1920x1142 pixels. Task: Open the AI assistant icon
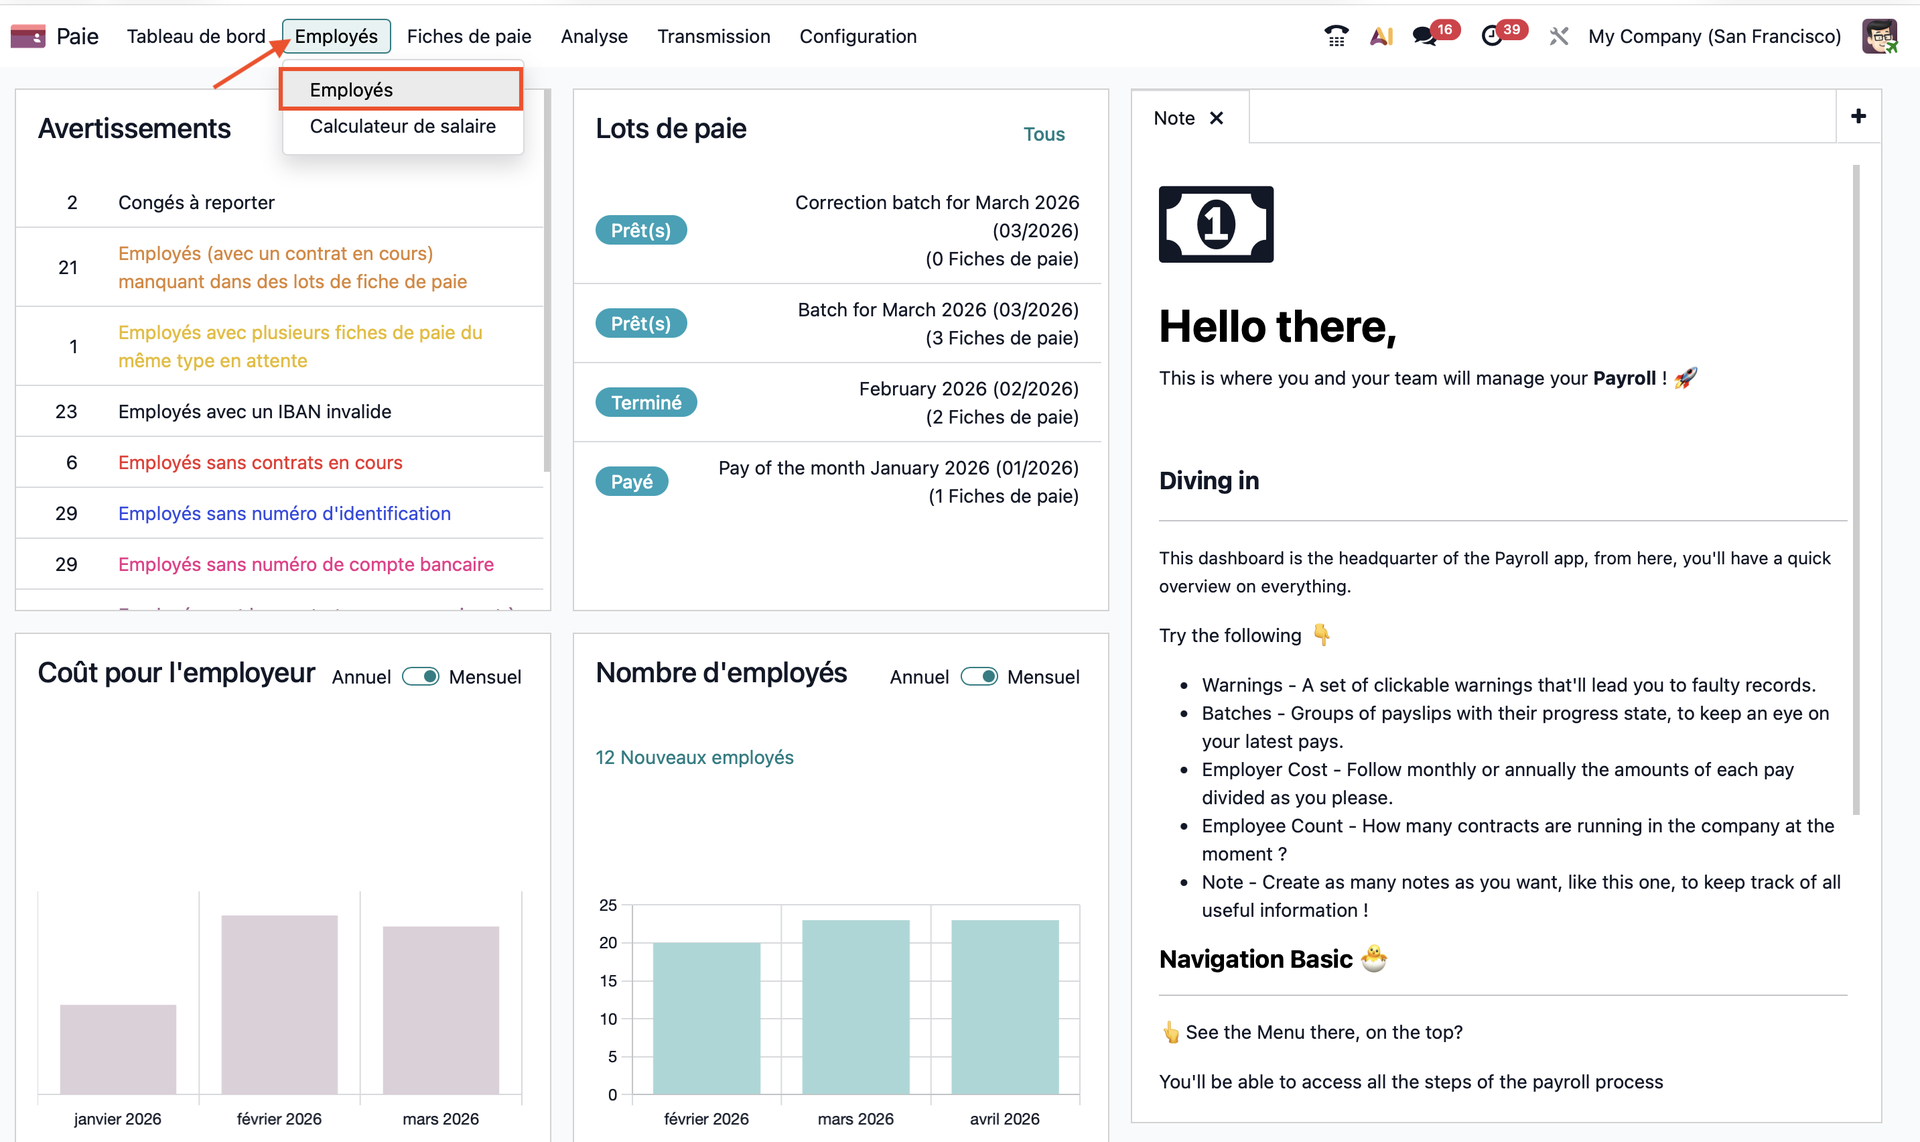coord(1381,37)
